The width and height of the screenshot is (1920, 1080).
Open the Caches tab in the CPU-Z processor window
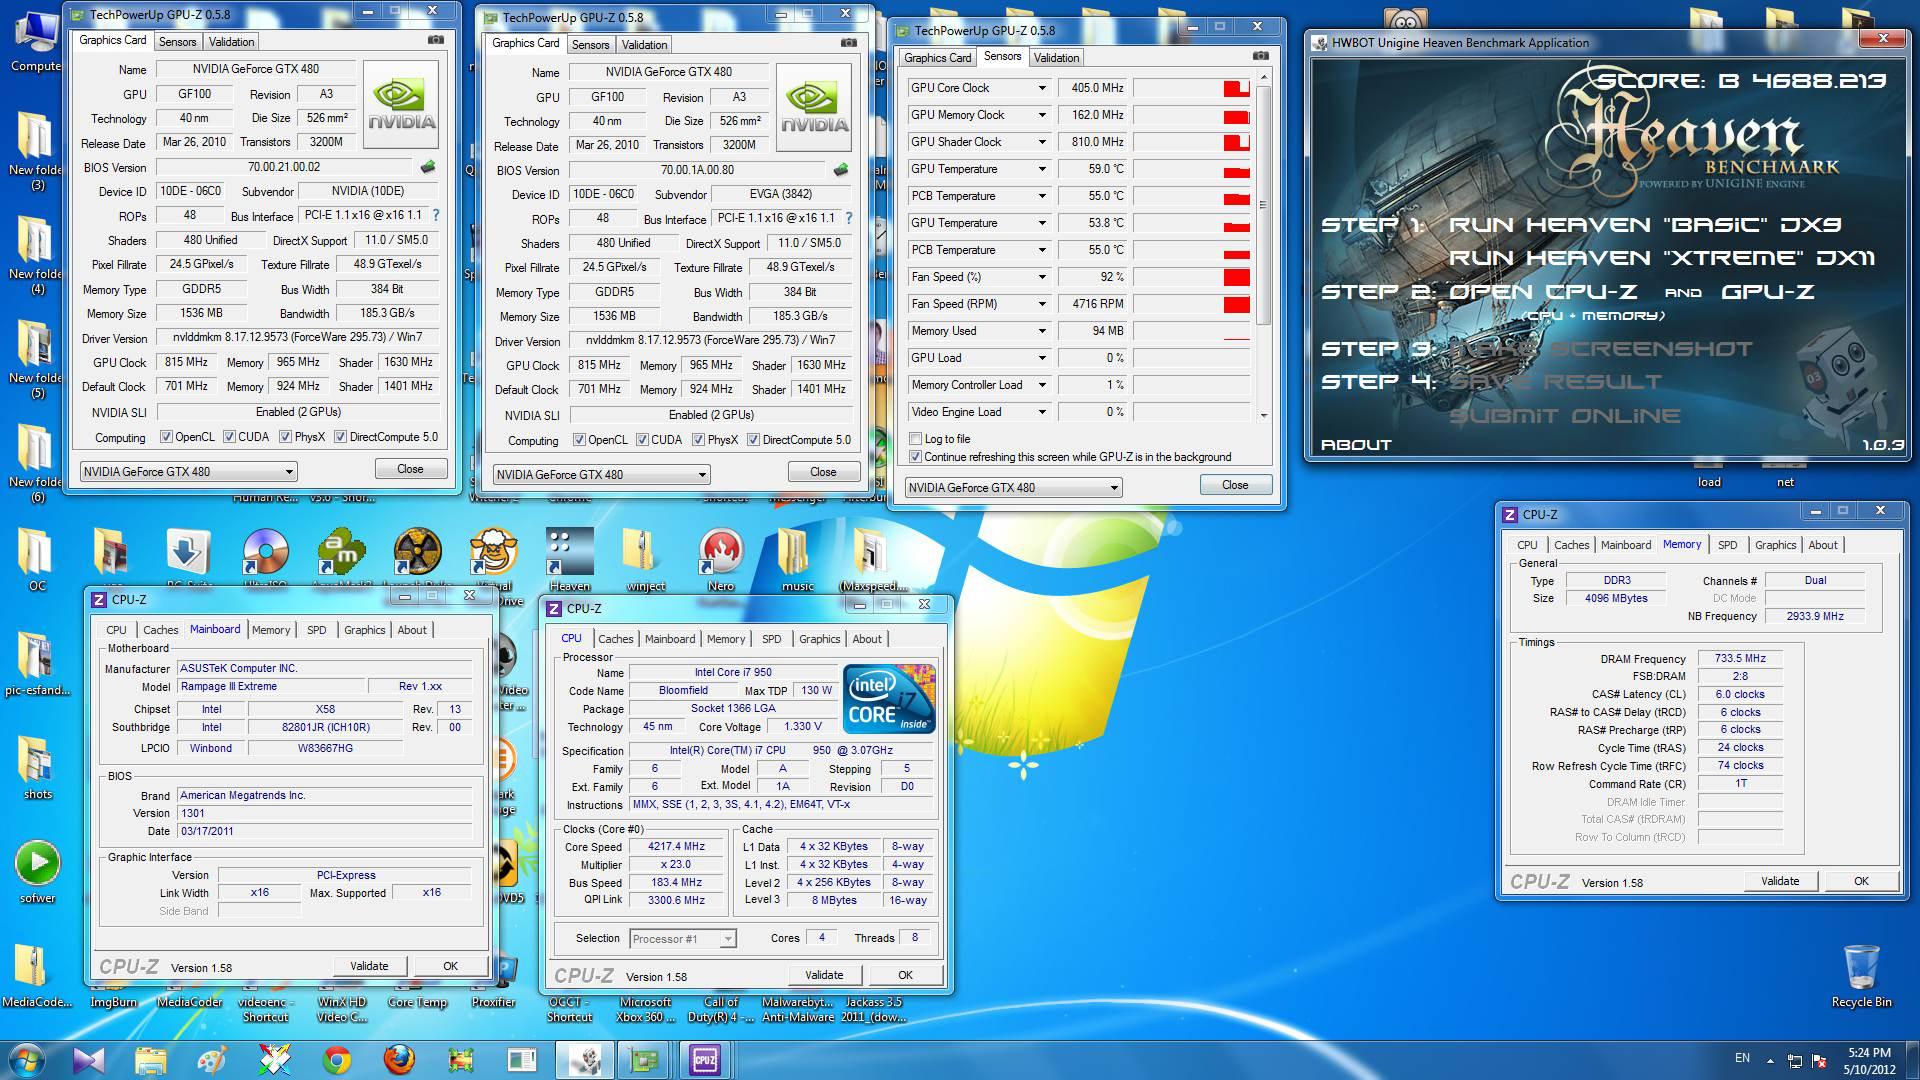point(616,638)
